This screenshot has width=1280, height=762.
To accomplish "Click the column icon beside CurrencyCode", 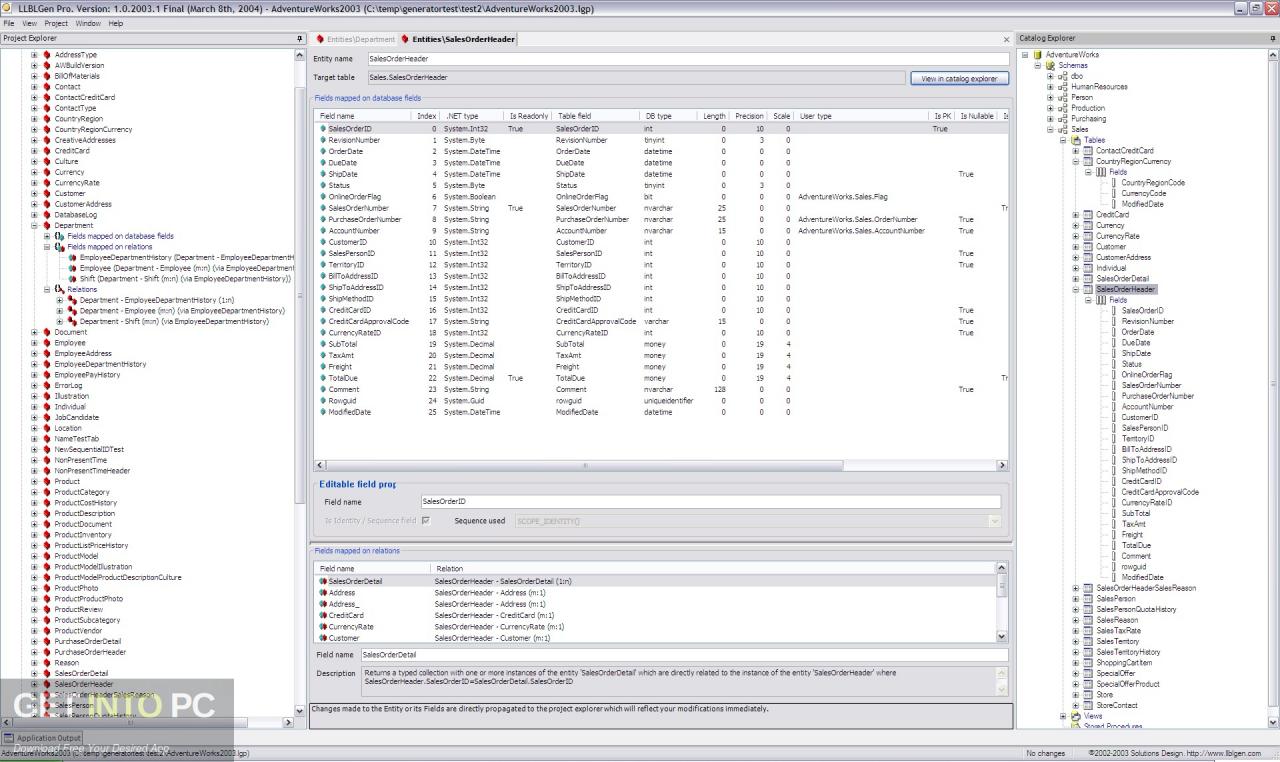I will (x=1114, y=194).
